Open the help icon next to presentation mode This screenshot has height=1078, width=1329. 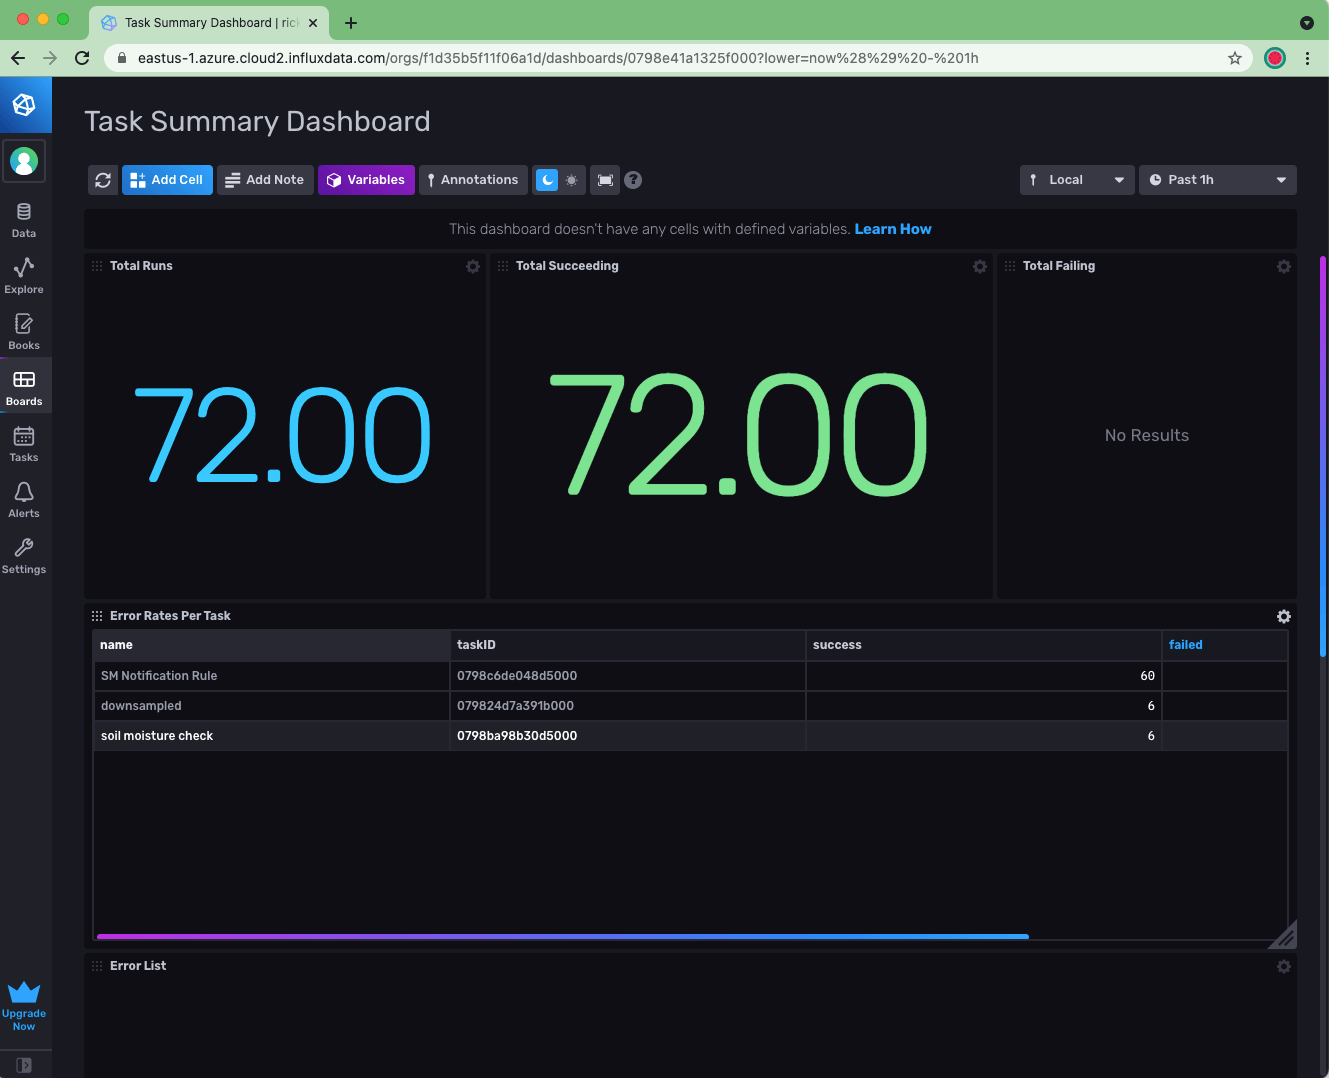pyautogui.click(x=632, y=179)
